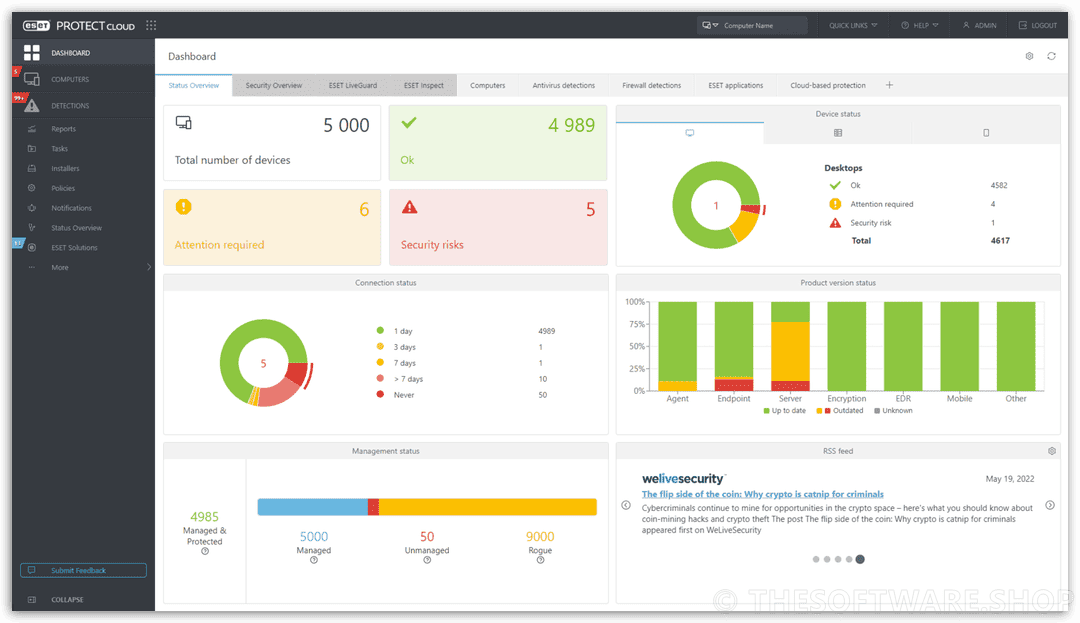Switch to the Computers dashboard tab
Screen dimensions: 1080x623
[488, 85]
